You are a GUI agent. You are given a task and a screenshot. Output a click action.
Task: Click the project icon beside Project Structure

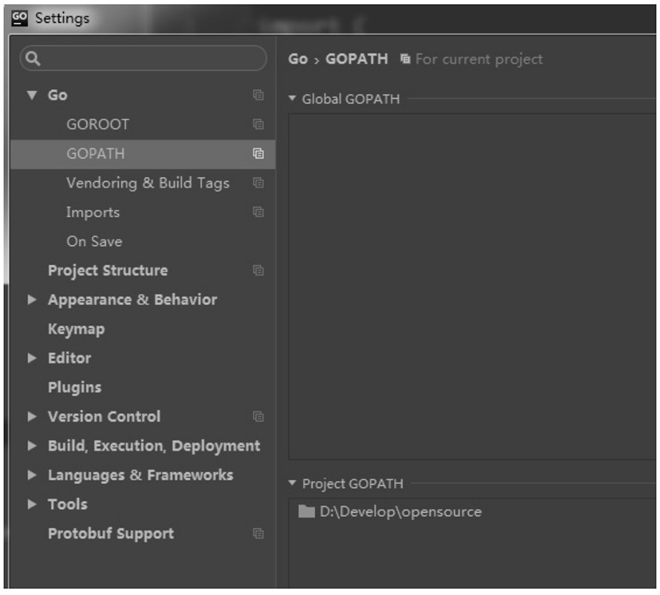tap(258, 271)
